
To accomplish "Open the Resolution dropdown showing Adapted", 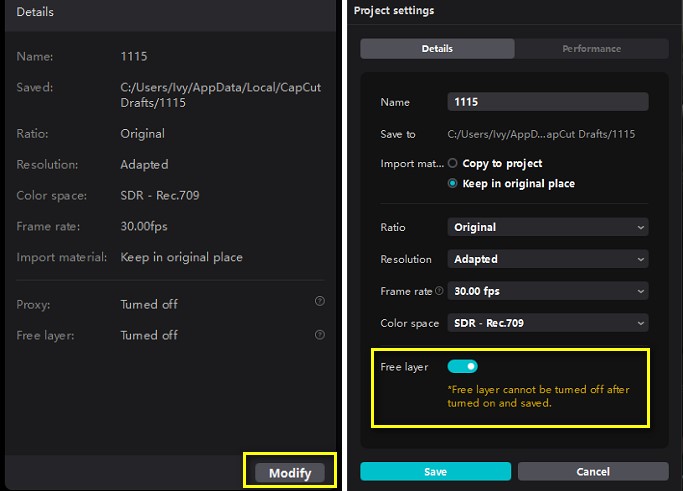I will coord(548,259).
